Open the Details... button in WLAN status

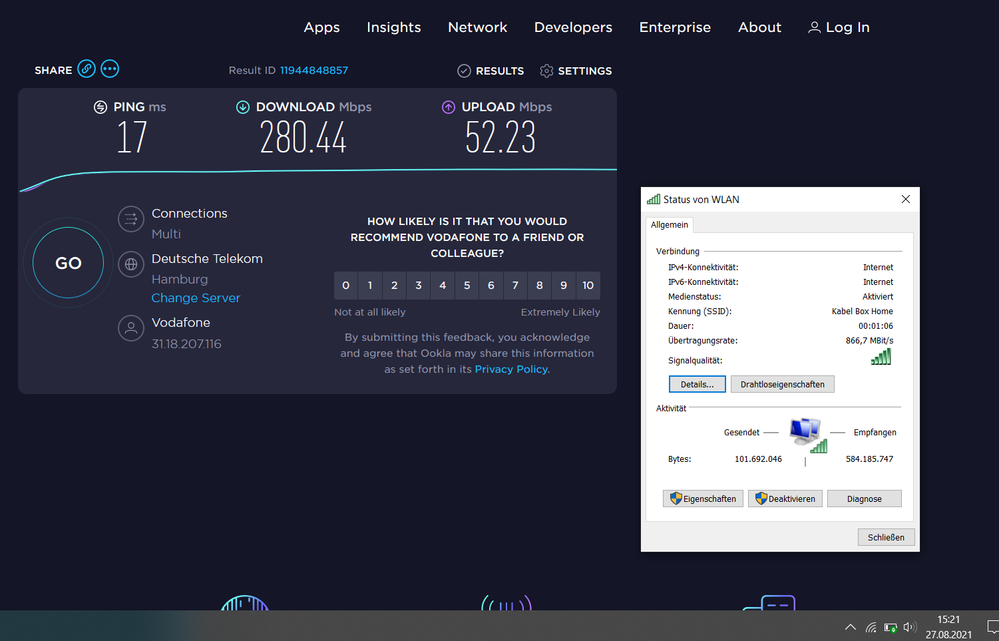click(x=696, y=384)
